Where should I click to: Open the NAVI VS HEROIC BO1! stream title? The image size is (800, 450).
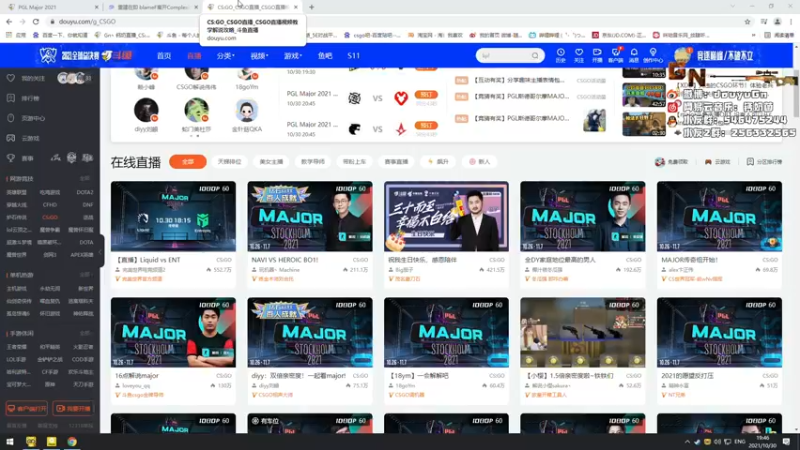pyautogui.click(x=283, y=260)
